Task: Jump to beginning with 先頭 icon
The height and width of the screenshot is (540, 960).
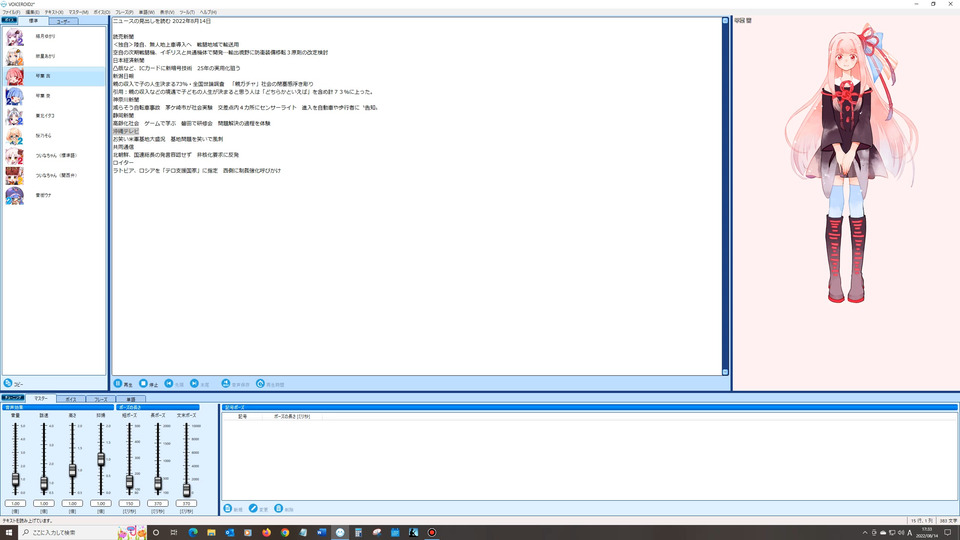Action: (169, 383)
